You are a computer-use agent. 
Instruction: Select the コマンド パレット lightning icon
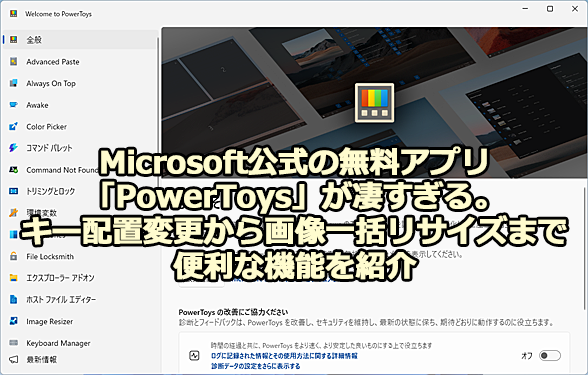[14, 148]
